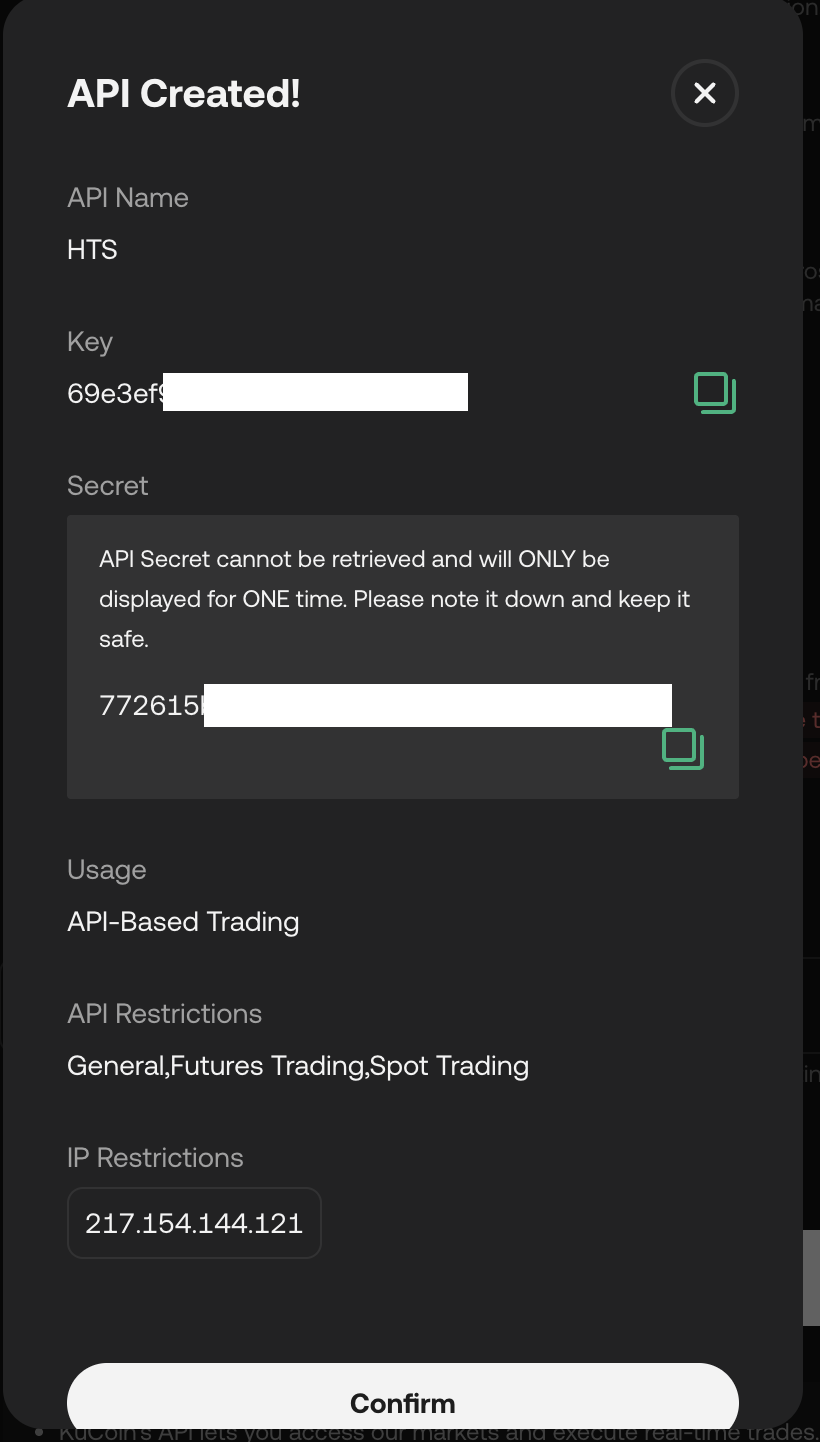Click the IP Restrictions section label
The width and height of the screenshot is (820, 1442).
(x=155, y=1157)
